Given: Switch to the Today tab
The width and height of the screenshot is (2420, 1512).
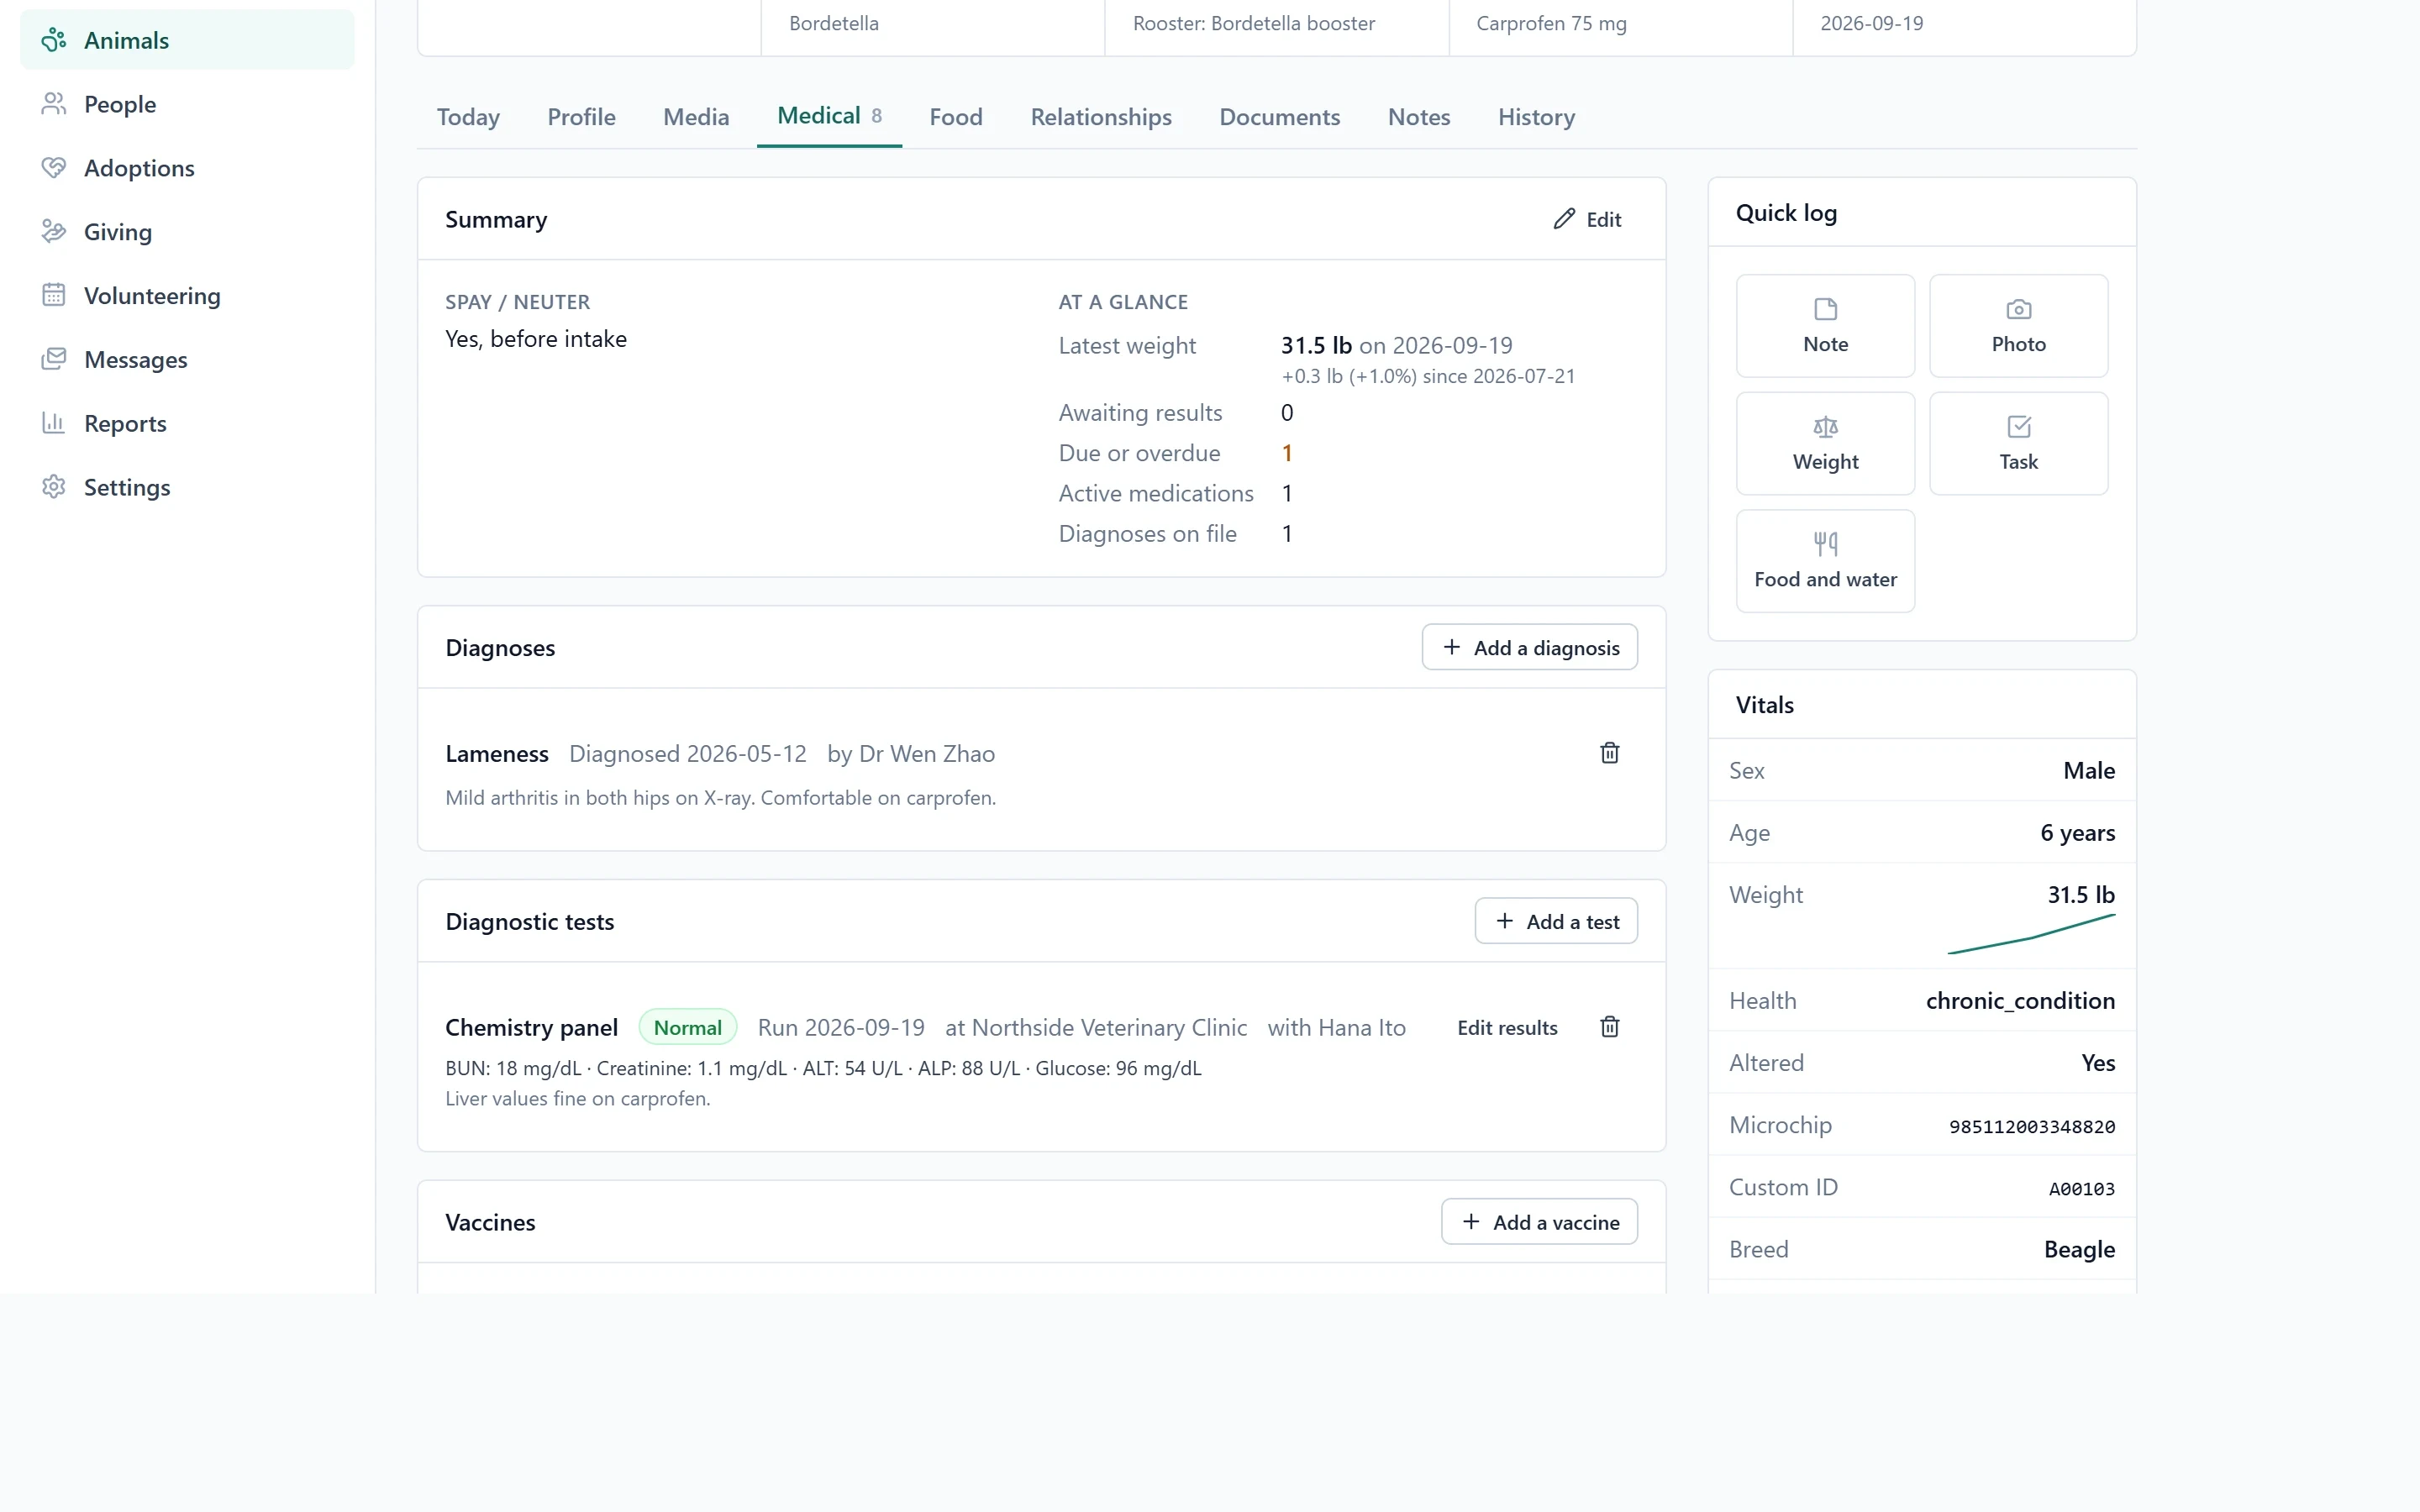Looking at the screenshot, I should 468,117.
